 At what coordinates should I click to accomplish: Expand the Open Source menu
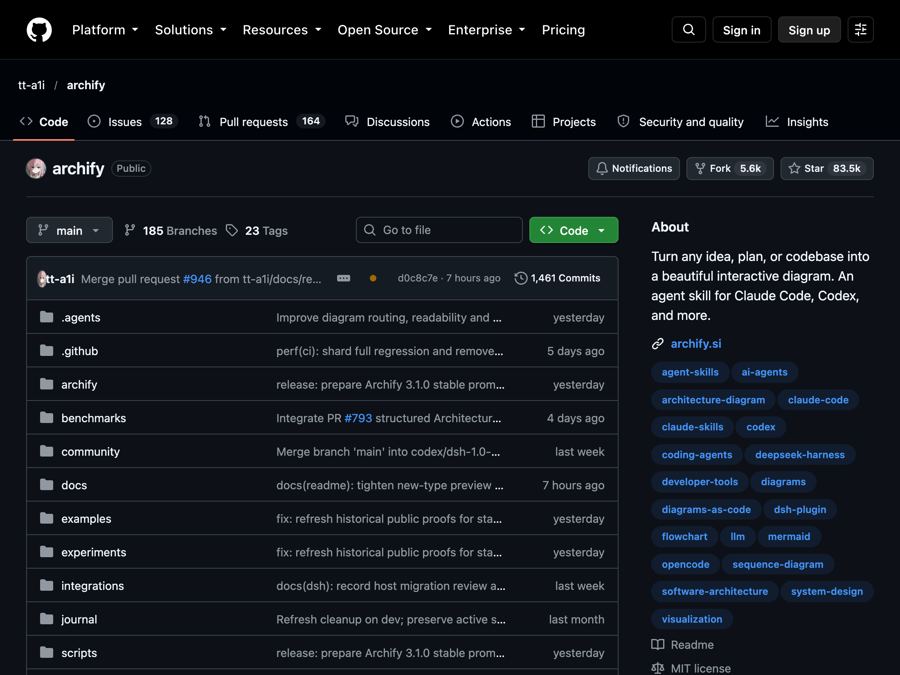[385, 30]
